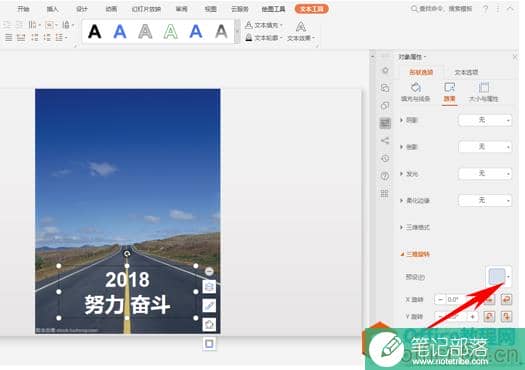The image size is (525, 370).
Task: Click the help circle icon in side strip
Action: coord(385,176)
